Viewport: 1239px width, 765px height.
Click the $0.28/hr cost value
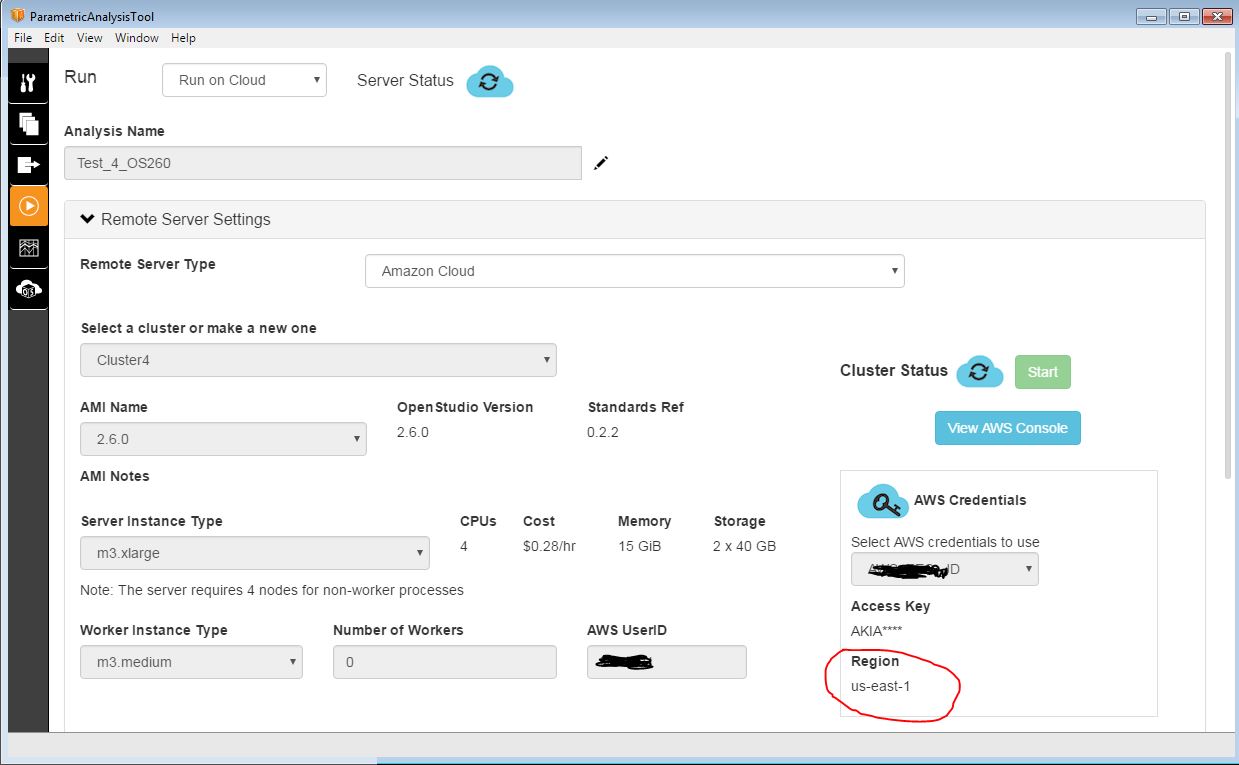click(549, 546)
